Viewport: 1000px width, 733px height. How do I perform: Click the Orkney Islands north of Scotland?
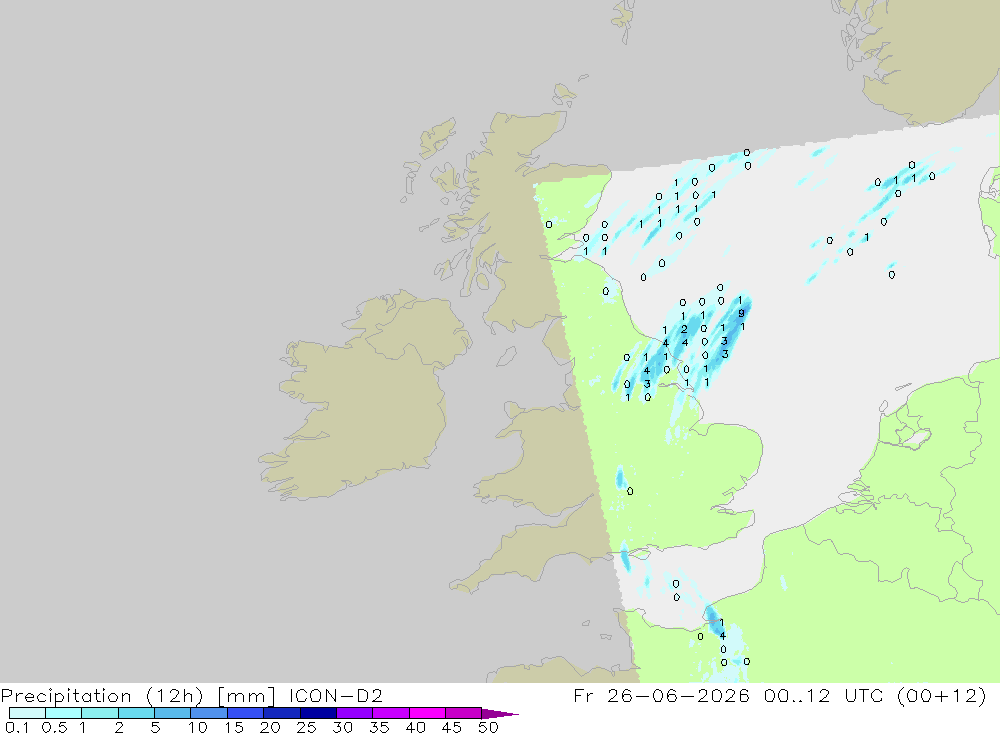tap(566, 94)
